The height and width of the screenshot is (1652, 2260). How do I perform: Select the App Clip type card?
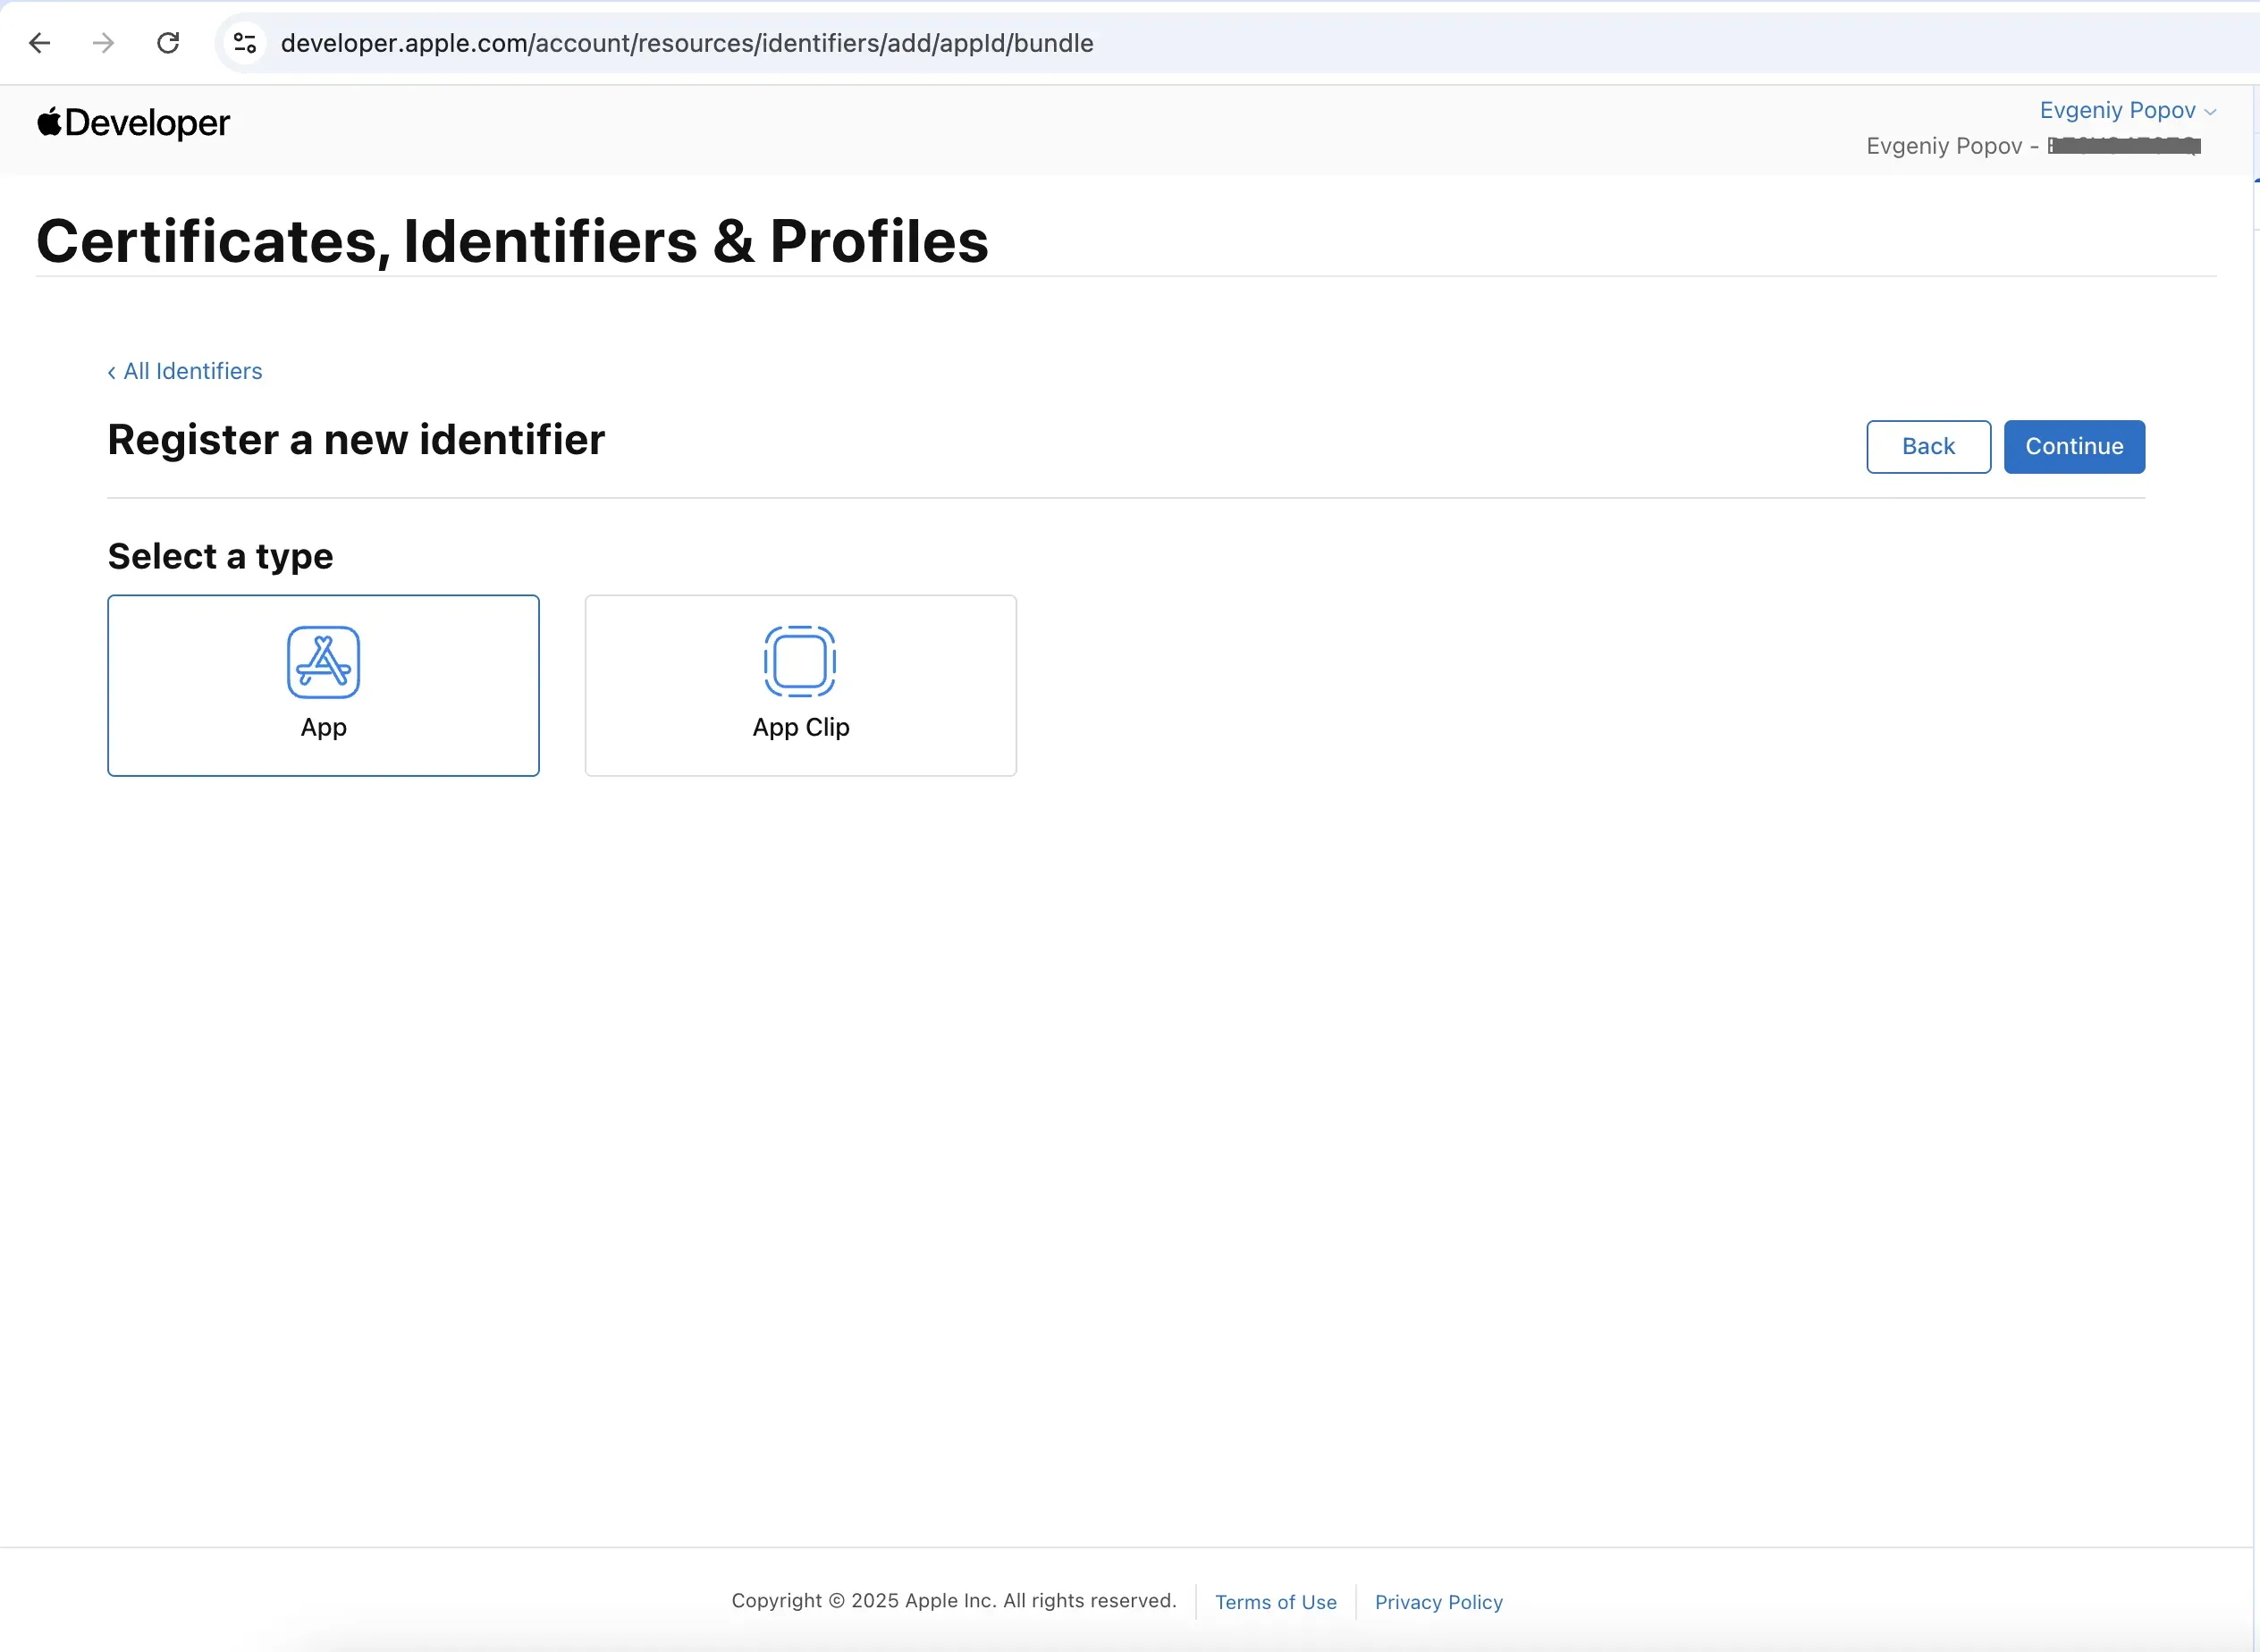[800, 685]
